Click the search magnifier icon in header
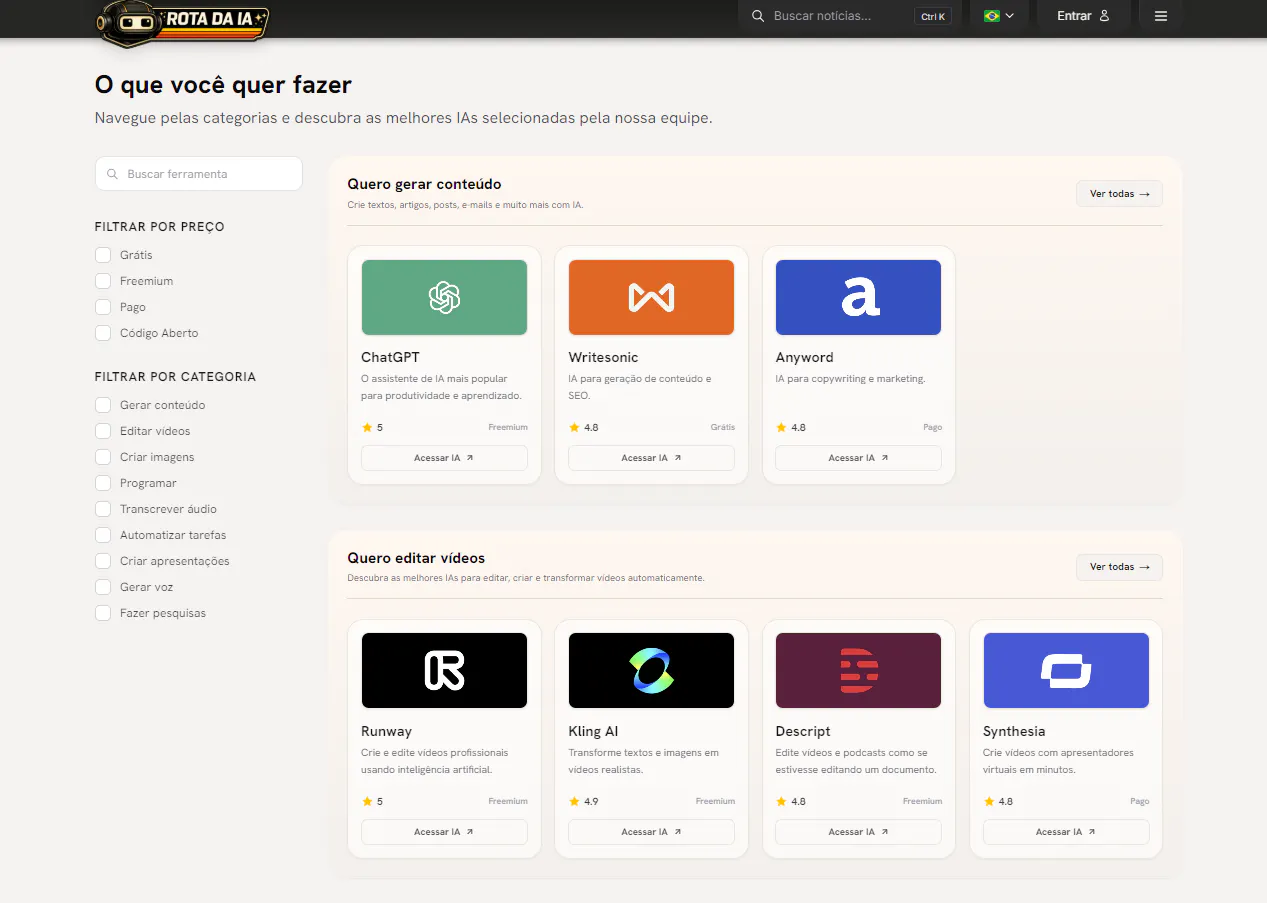Image resolution: width=1267 pixels, height=903 pixels. [758, 16]
